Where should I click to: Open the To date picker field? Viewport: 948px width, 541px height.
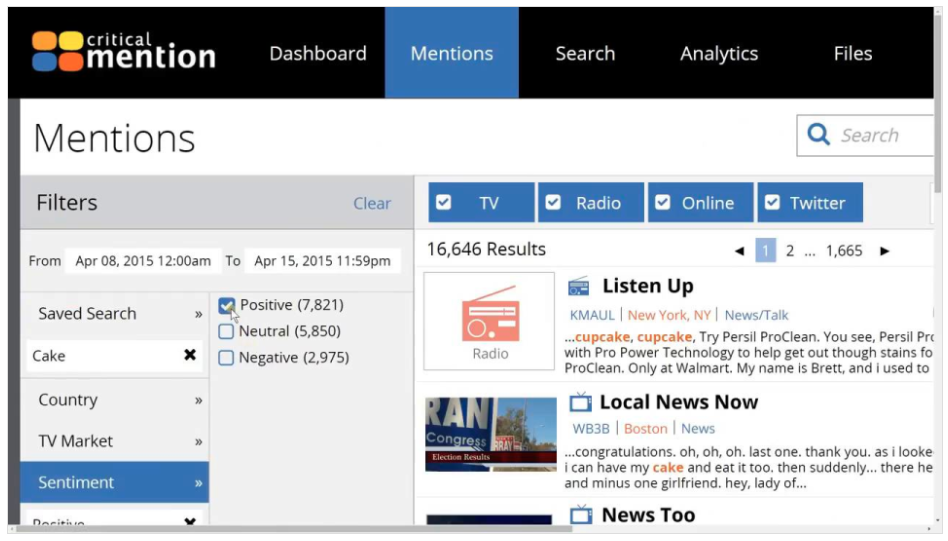(x=322, y=261)
